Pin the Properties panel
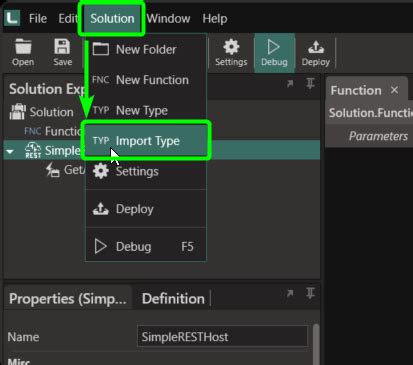The width and height of the screenshot is (413, 365). [x=310, y=293]
